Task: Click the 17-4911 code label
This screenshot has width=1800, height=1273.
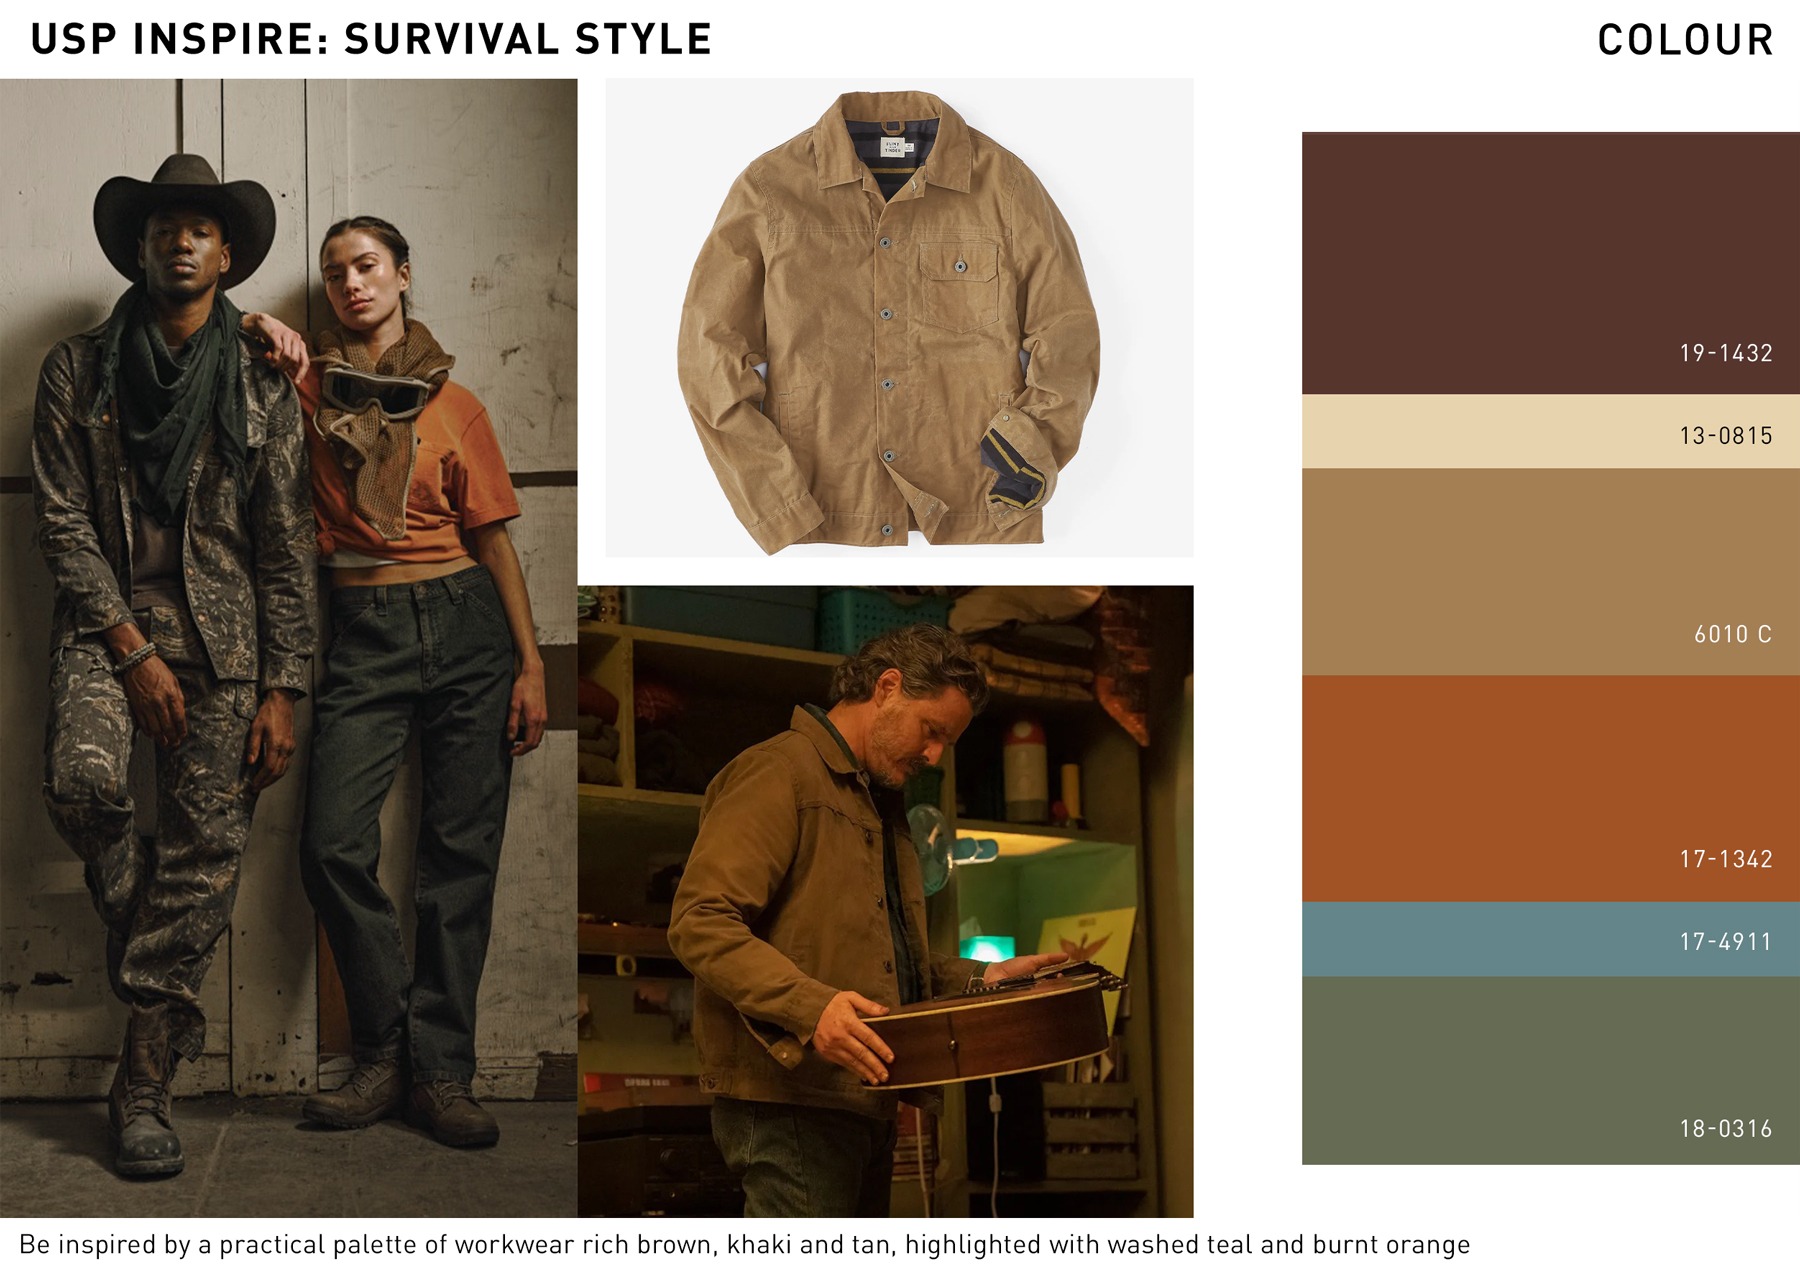Action: click(x=1726, y=941)
